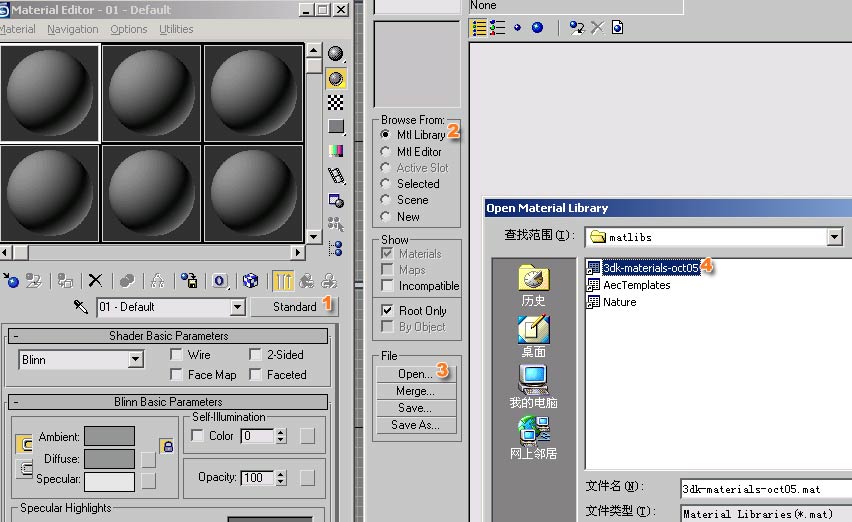The image size is (852, 522).
Task: Toggle the Root Only checkbox
Action: click(387, 311)
